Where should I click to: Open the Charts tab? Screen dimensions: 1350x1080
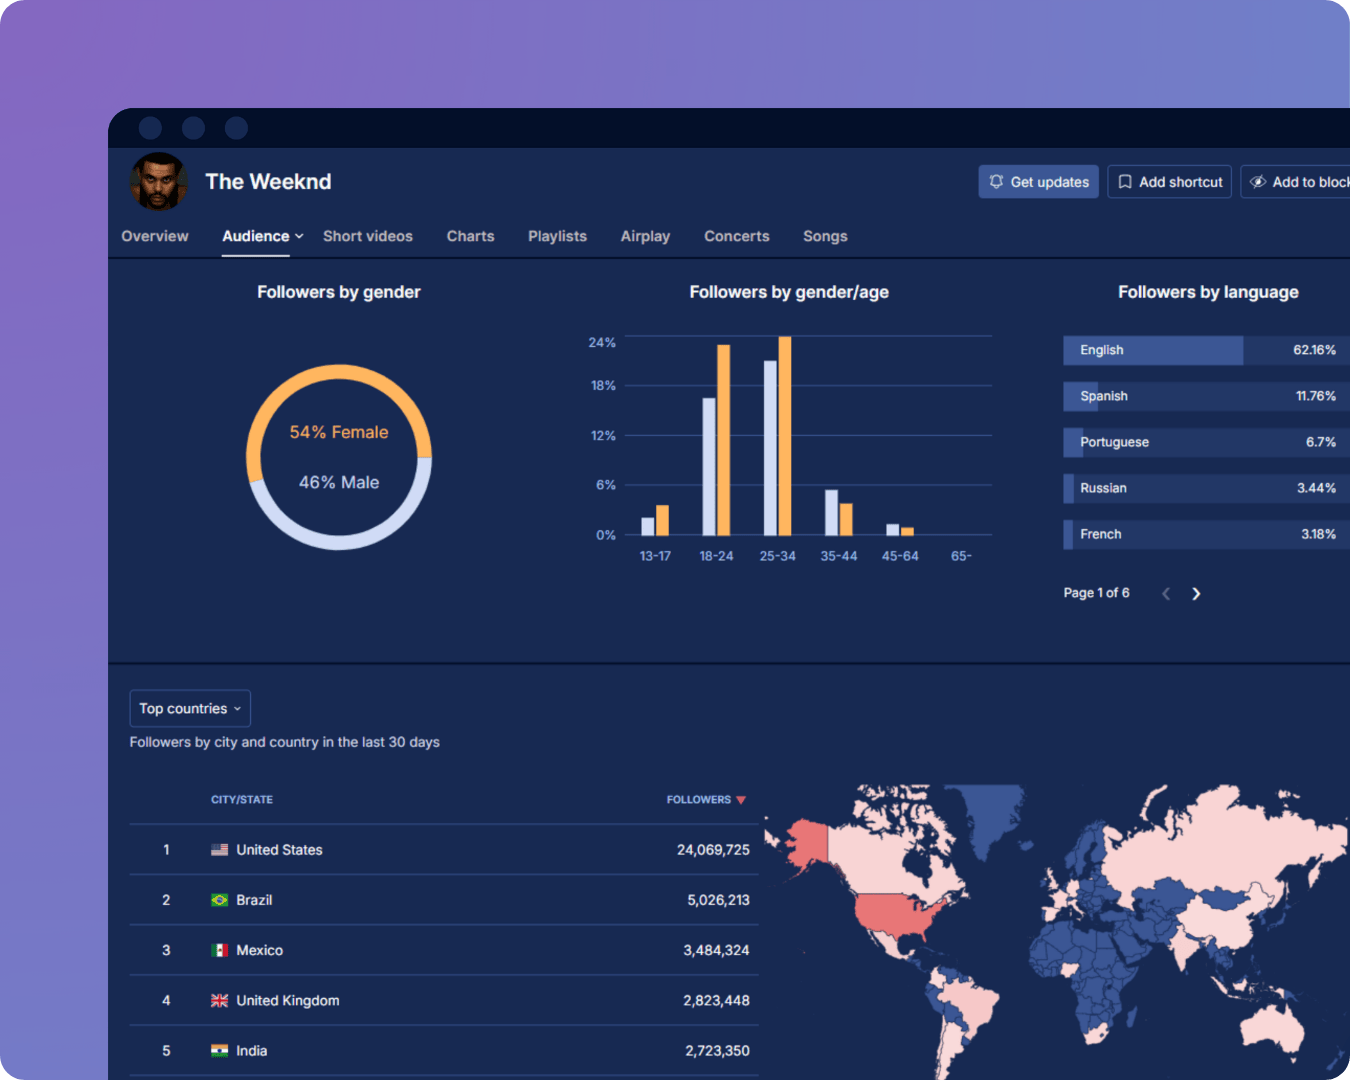click(x=470, y=236)
